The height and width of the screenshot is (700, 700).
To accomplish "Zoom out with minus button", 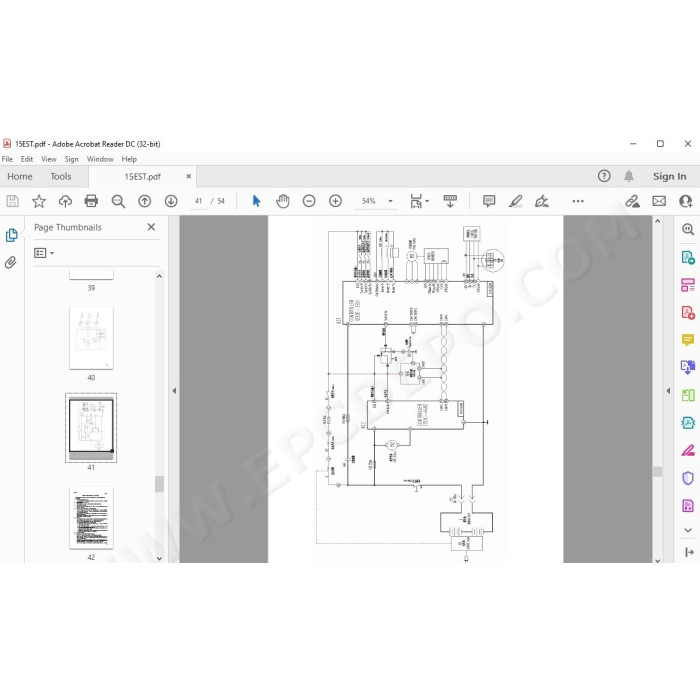I will 309,201.
